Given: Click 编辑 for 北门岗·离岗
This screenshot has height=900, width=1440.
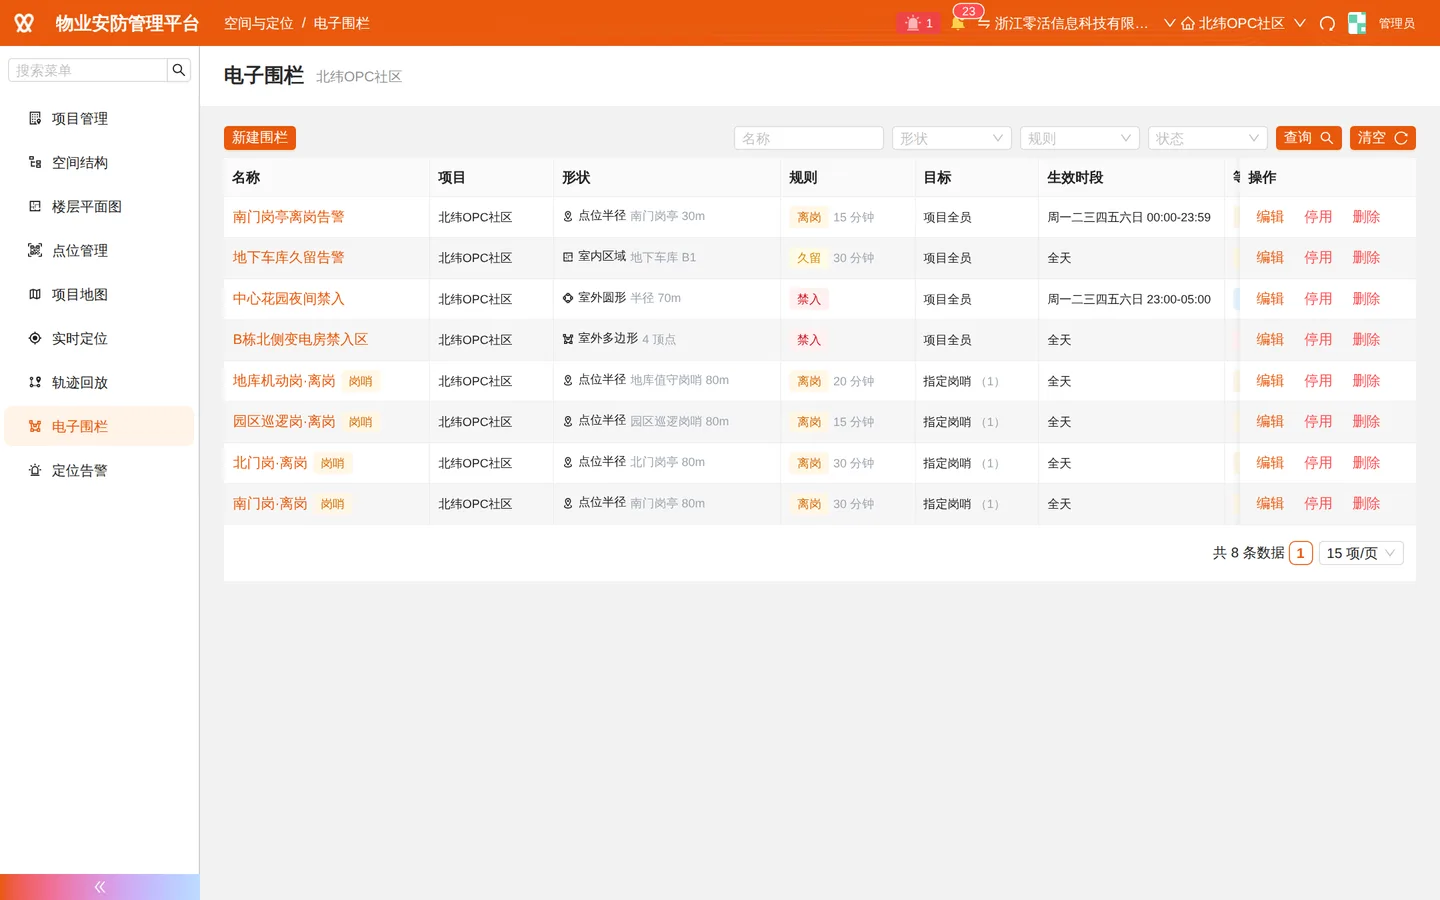Looking at the screenshot, I should pyautogui.click(x=1270, y=463).
